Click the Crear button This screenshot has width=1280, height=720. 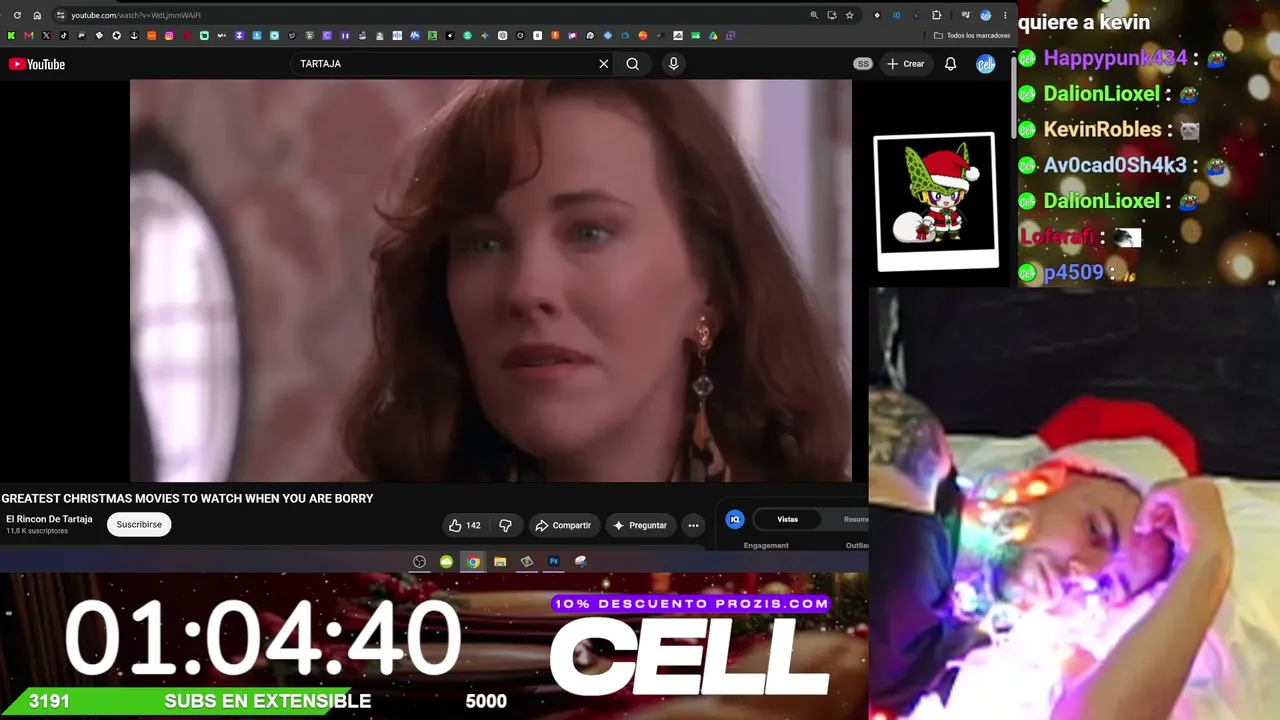pos(905,64)
